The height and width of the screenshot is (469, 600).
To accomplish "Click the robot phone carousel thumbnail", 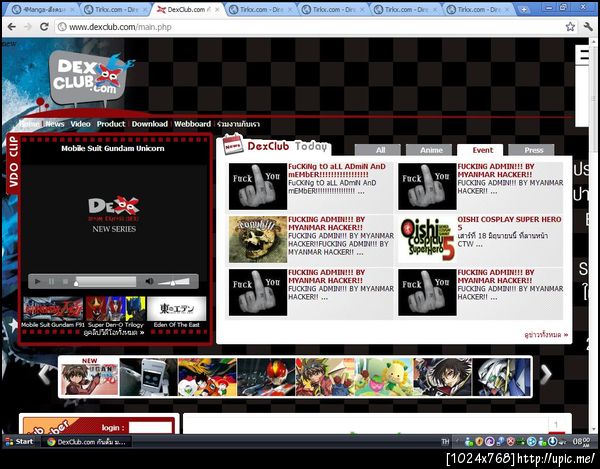I will 148,377.
